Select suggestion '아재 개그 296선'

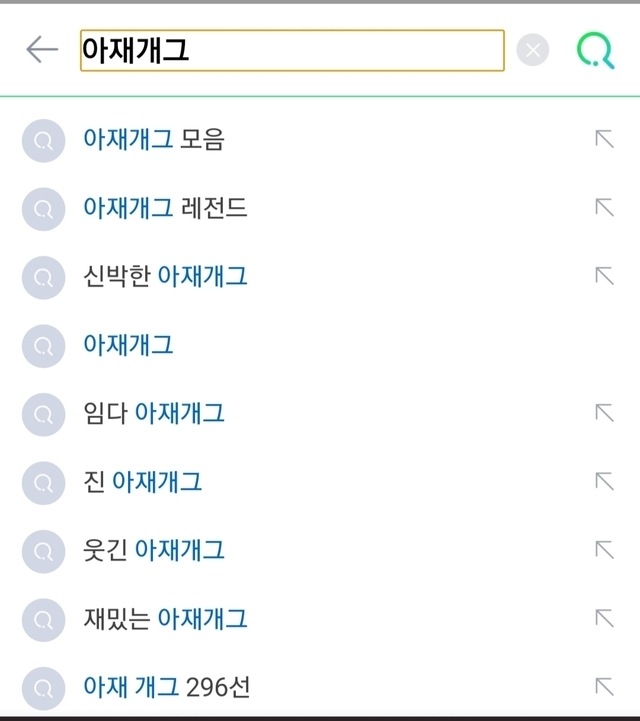[167, 687]
